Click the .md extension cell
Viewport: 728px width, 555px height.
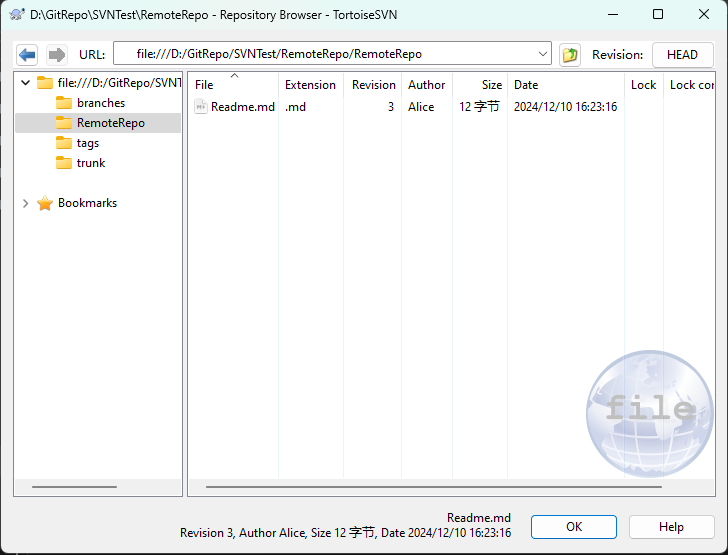[x=295, y=107]
